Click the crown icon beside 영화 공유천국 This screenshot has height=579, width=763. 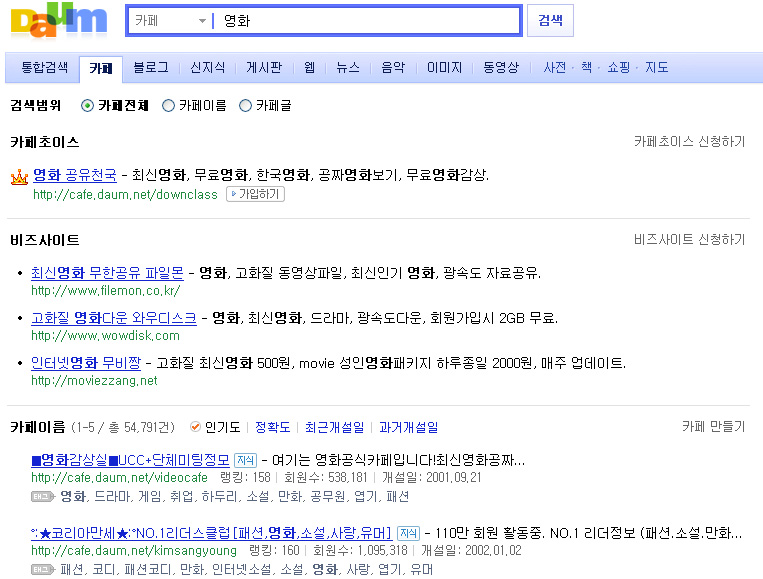pyautogui.click(x=19, y=177)
